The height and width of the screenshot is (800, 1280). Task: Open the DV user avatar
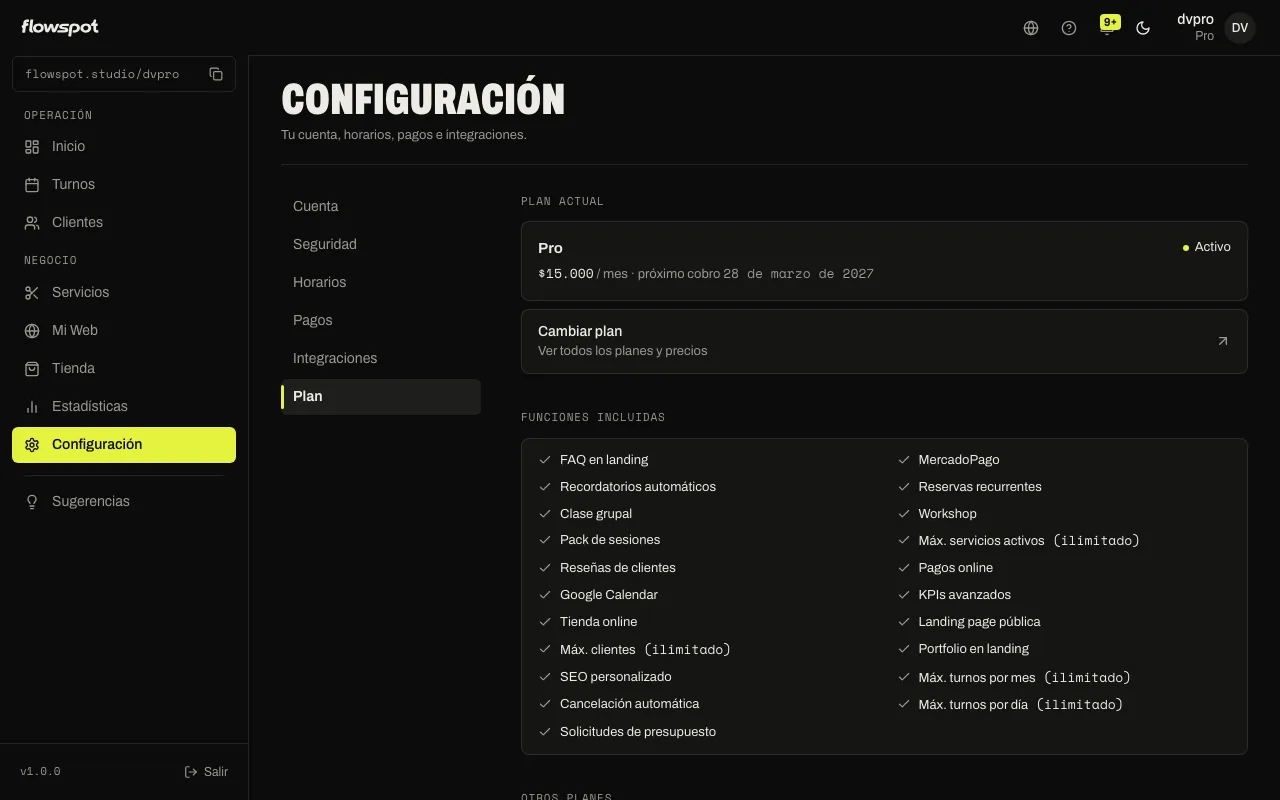point(1240,28)
